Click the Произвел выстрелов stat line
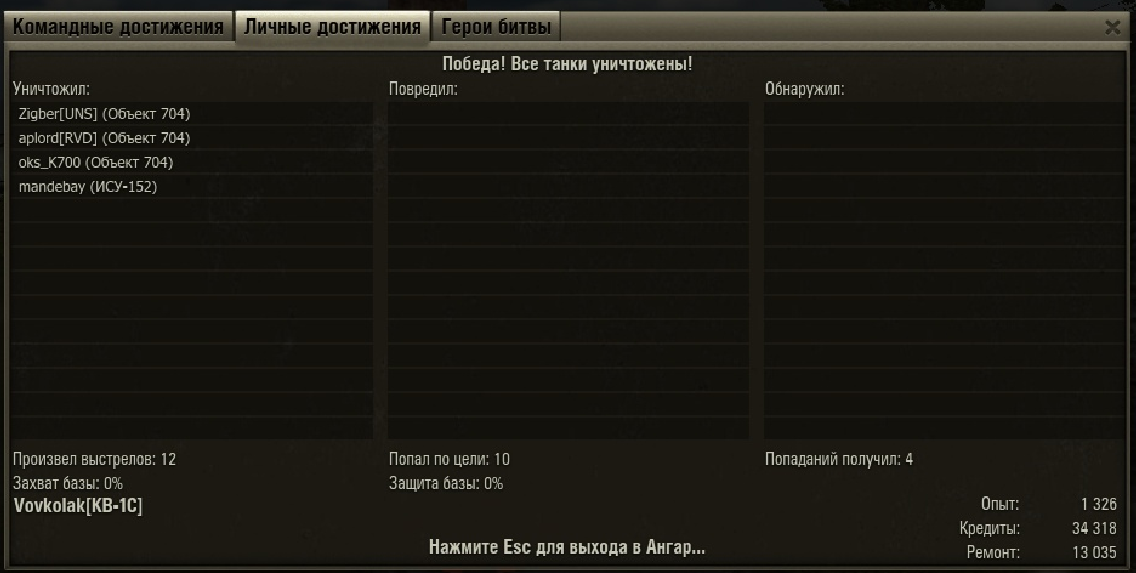The height and width of the screenshot is (573, 1136). [94, 459]
